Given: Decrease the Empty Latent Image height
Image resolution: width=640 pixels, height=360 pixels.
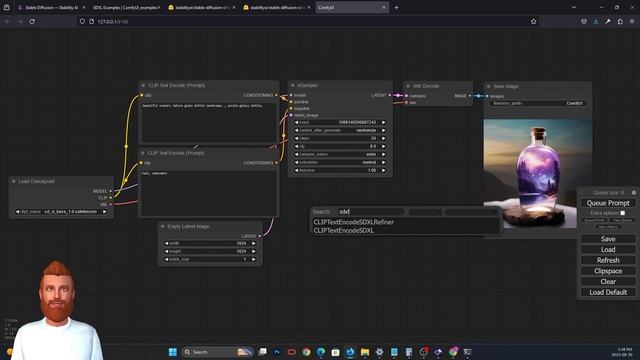Looking at the screenshot, I should coord(166,251).
